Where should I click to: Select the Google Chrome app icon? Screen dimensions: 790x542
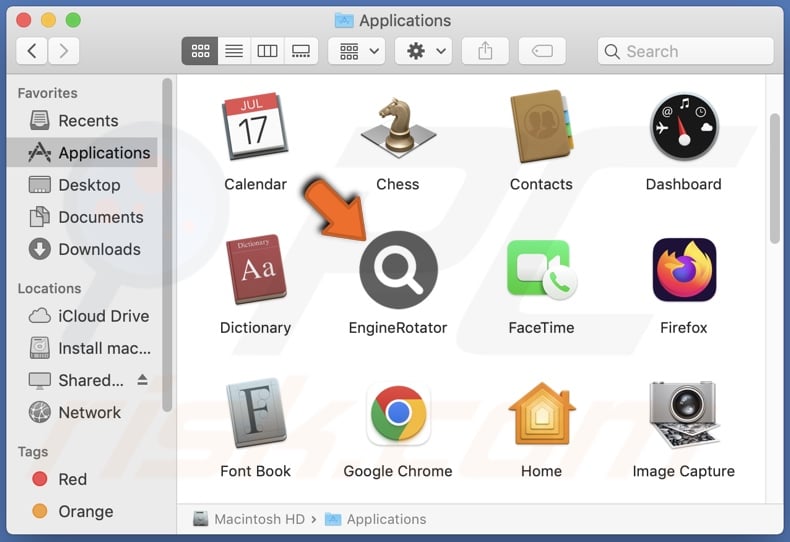pos(398,413)
